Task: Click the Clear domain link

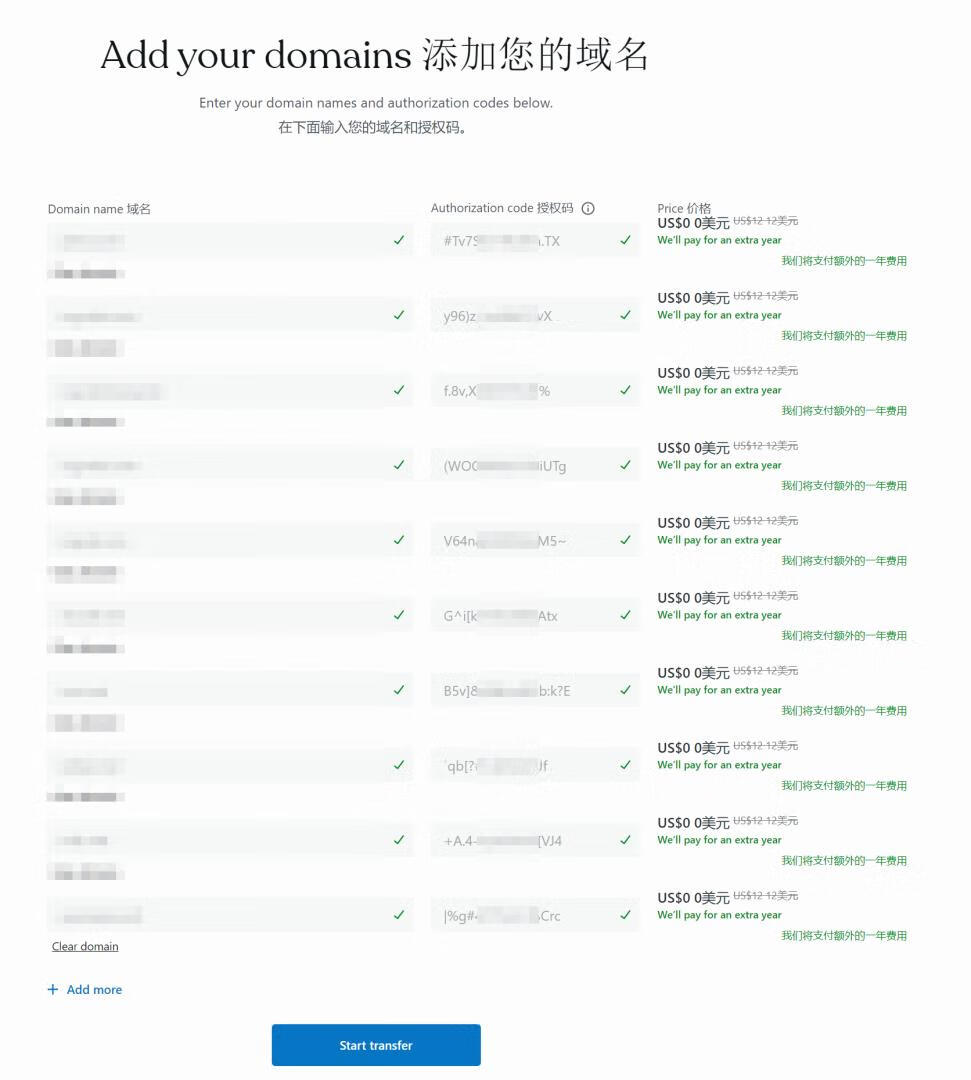Action: point(85,946)
